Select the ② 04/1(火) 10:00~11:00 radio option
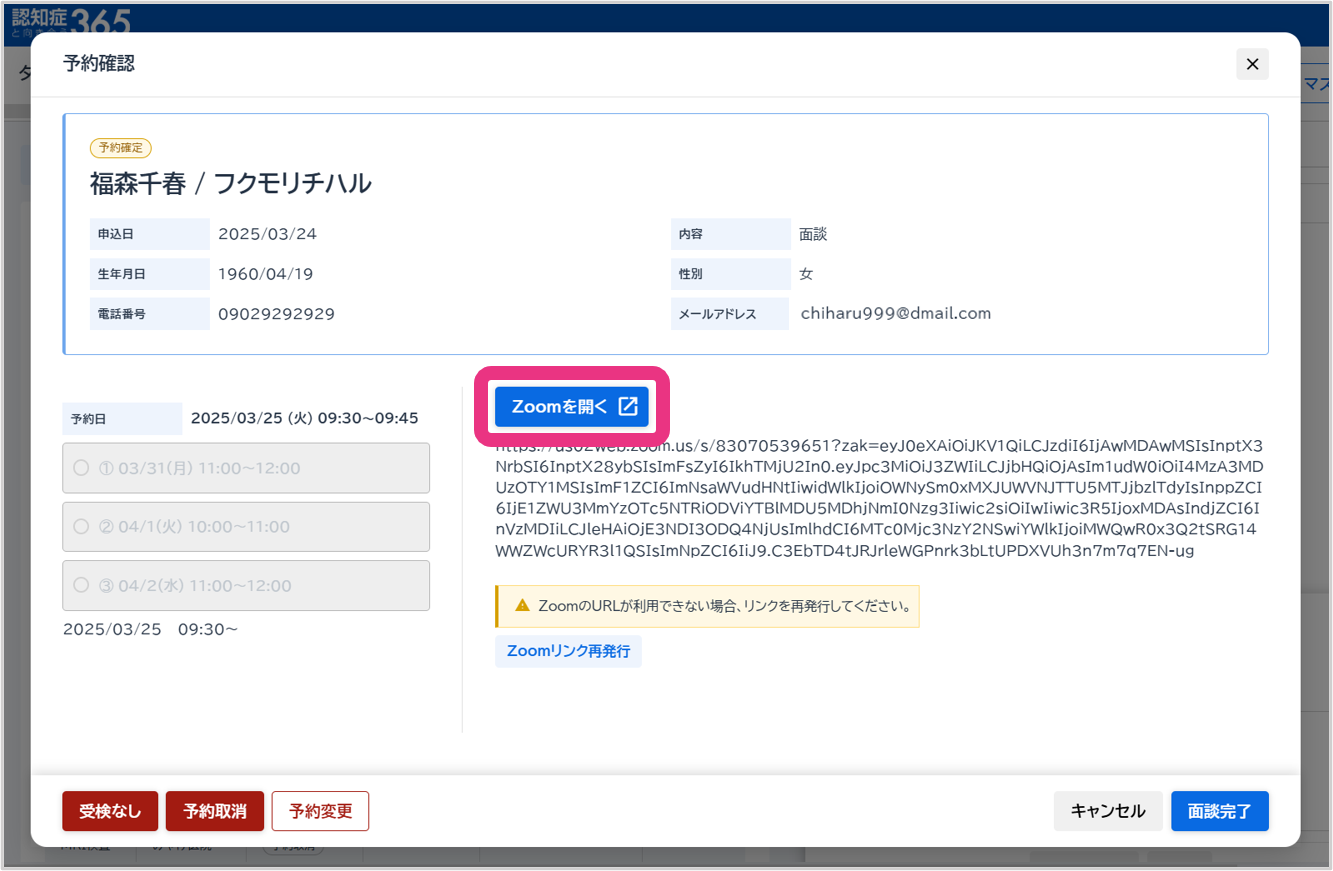The image size is (1333, 871). 82,527
